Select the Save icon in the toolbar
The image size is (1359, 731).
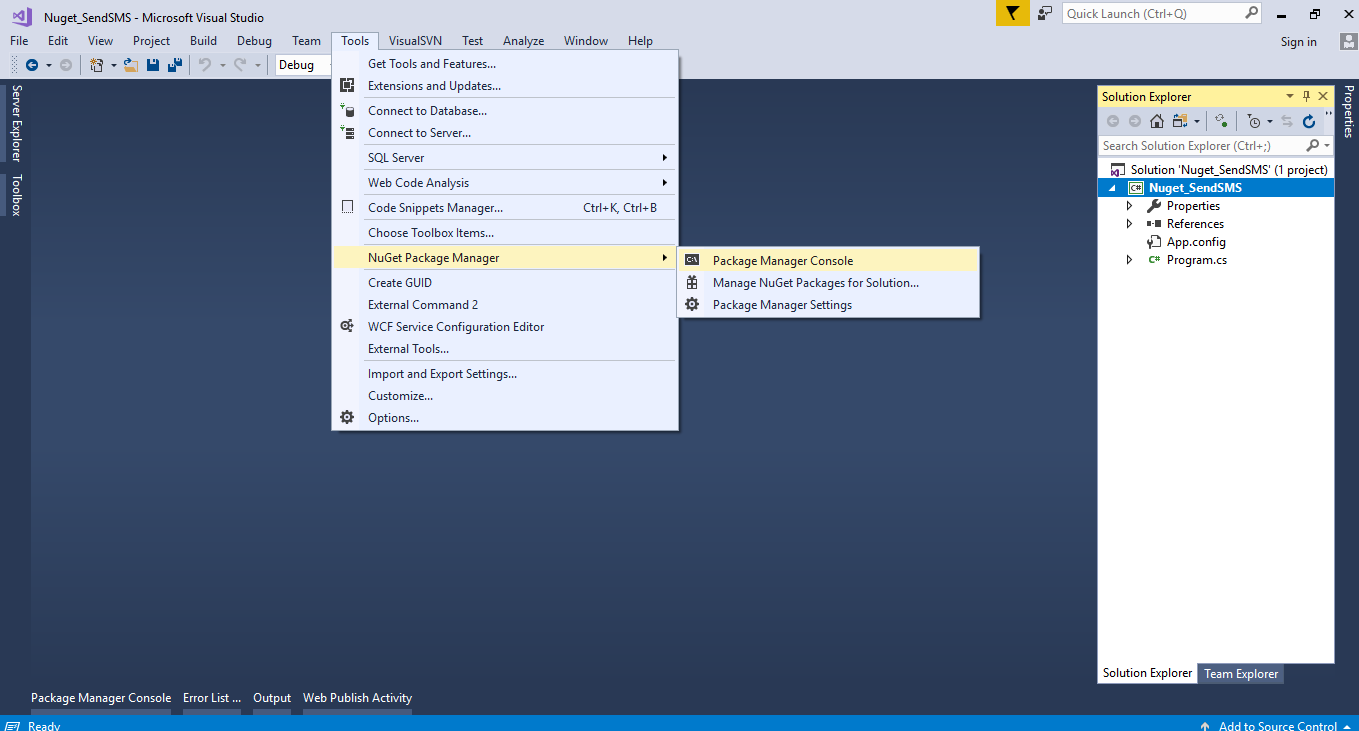coord(153,64)
